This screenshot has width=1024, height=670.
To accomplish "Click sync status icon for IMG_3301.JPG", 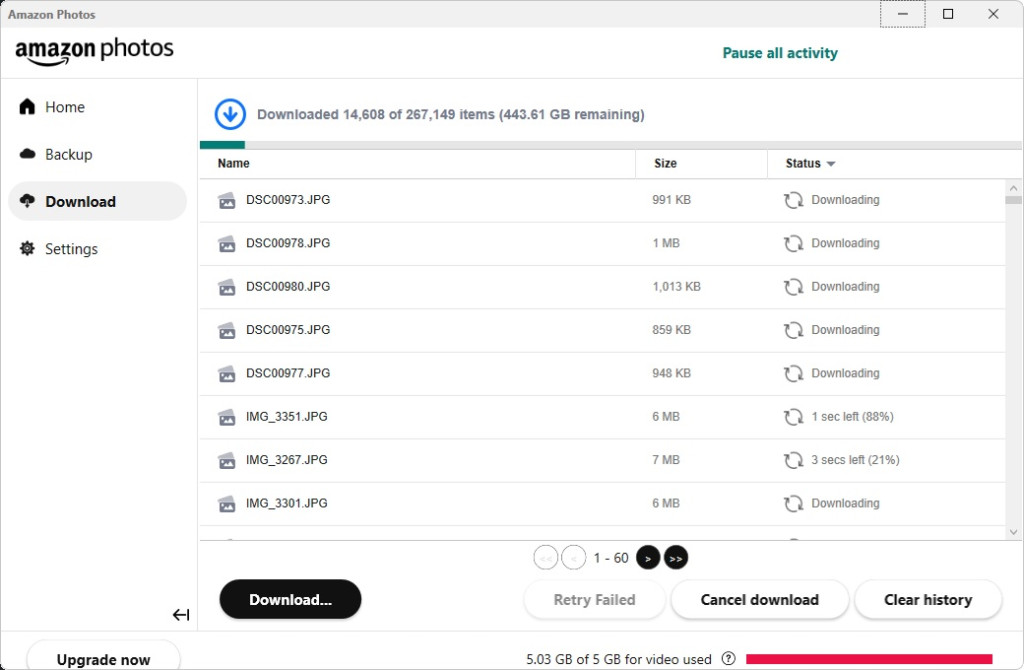I will coord(793,503).
